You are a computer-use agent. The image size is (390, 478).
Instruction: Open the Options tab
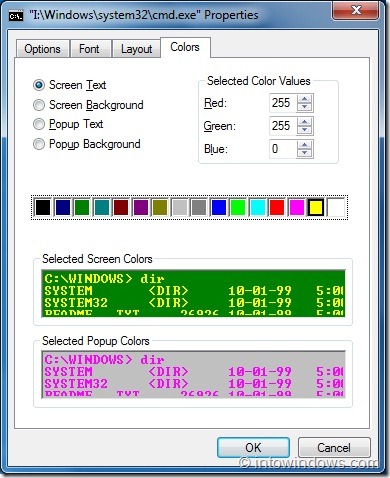(x=43, y=49)
